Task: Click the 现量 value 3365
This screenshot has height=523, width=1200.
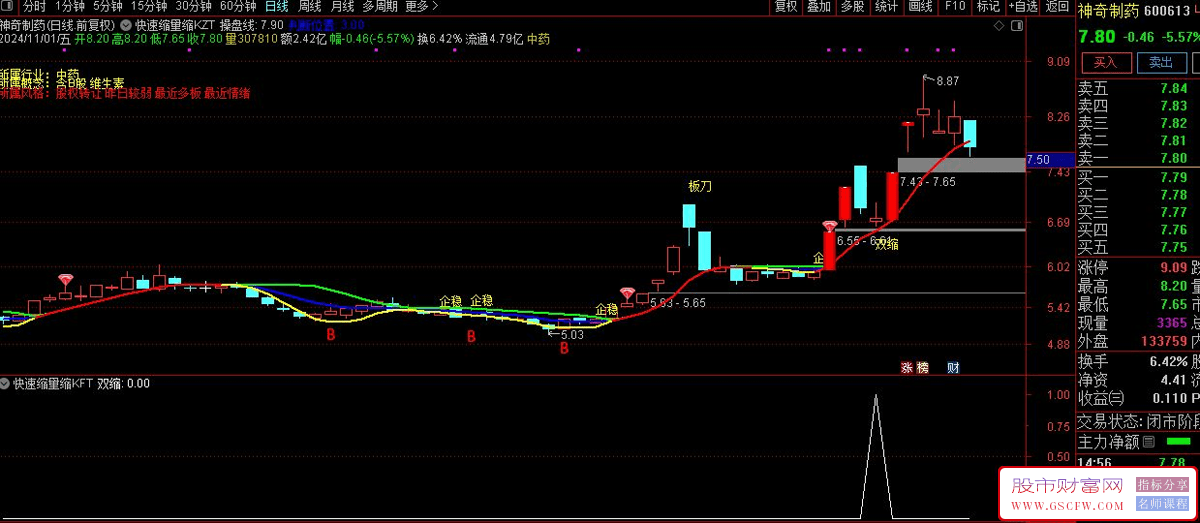Action: [x=1171, y=323]
